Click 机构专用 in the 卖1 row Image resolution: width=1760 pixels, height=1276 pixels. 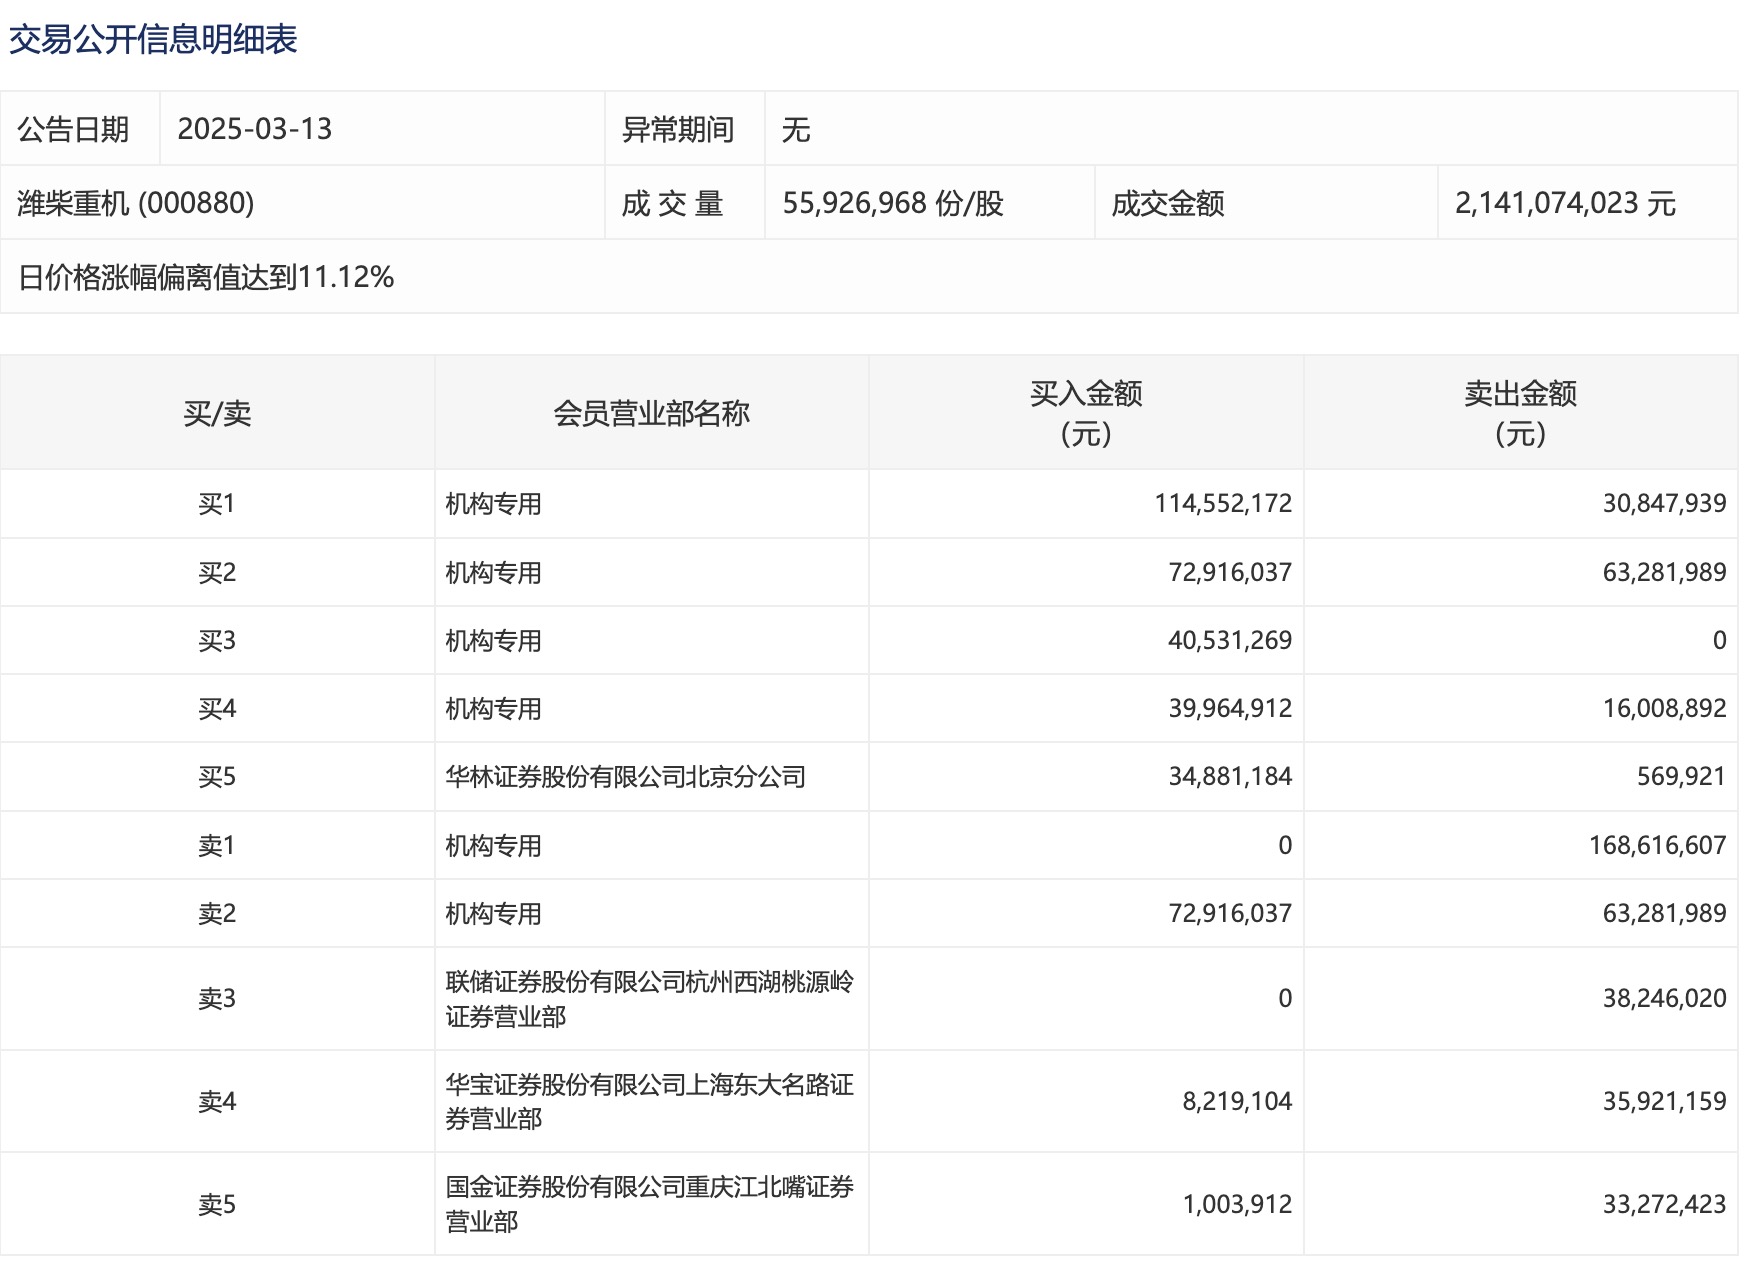tap(493, 845)
